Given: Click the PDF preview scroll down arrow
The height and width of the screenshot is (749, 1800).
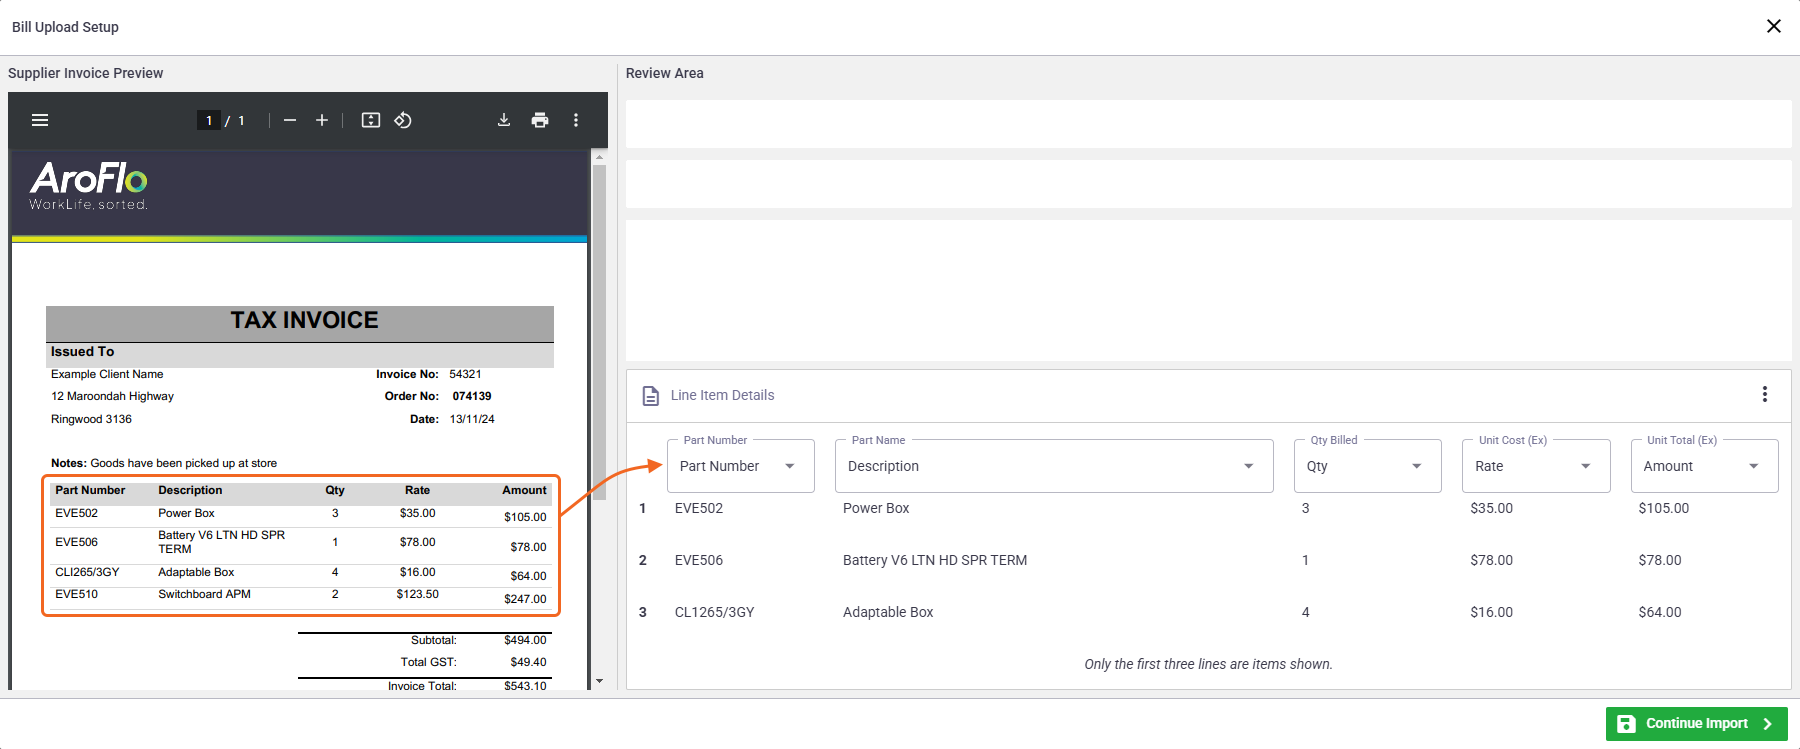Looking at the screenshot, I should pos(600,681).
